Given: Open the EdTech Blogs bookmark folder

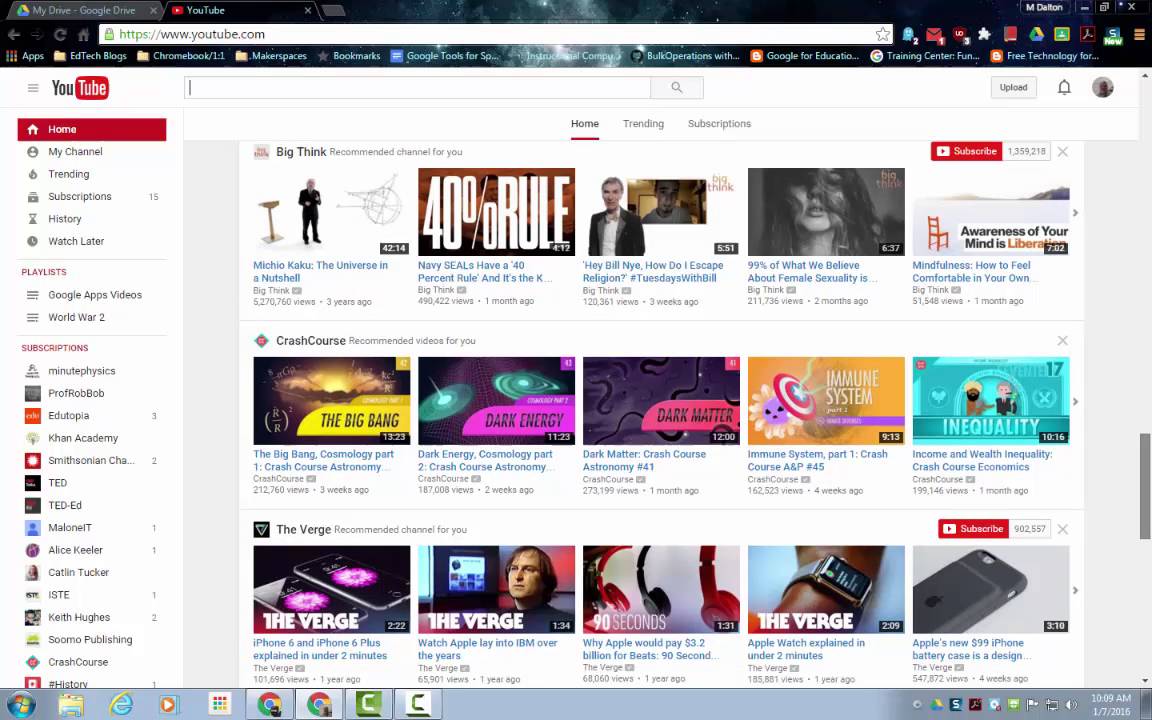Looking at the screenshot, I should [90, 56].
